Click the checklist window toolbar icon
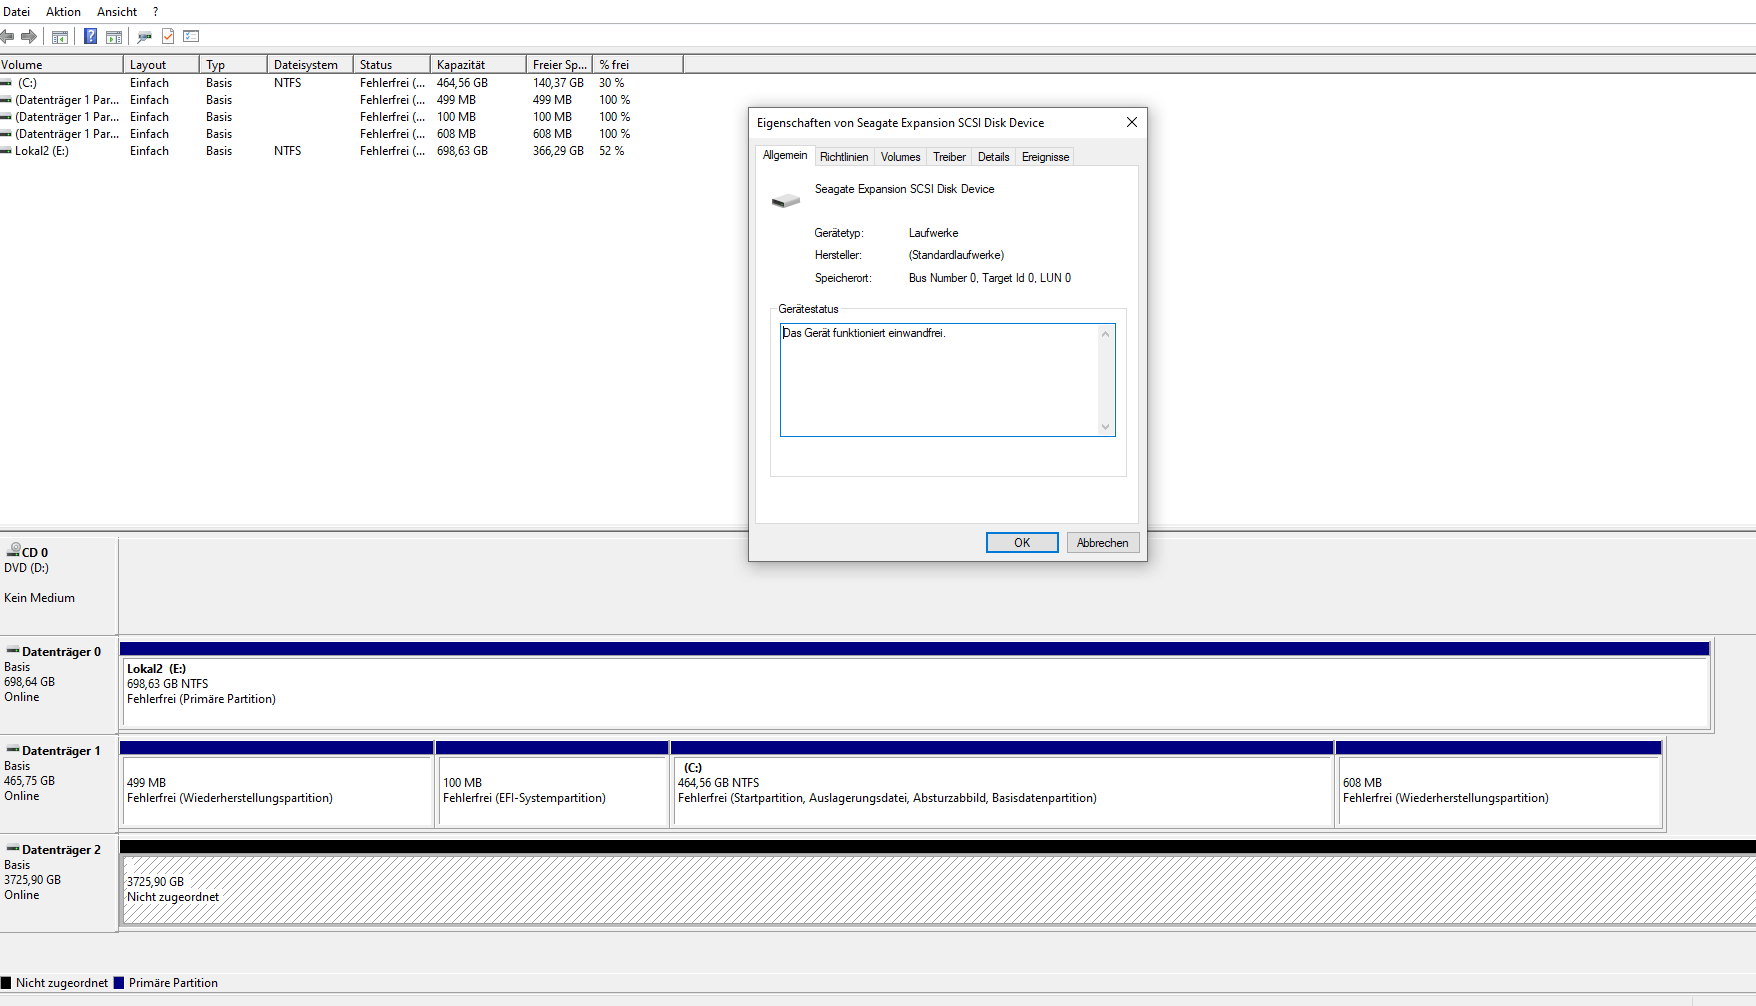 click(191, 37)
